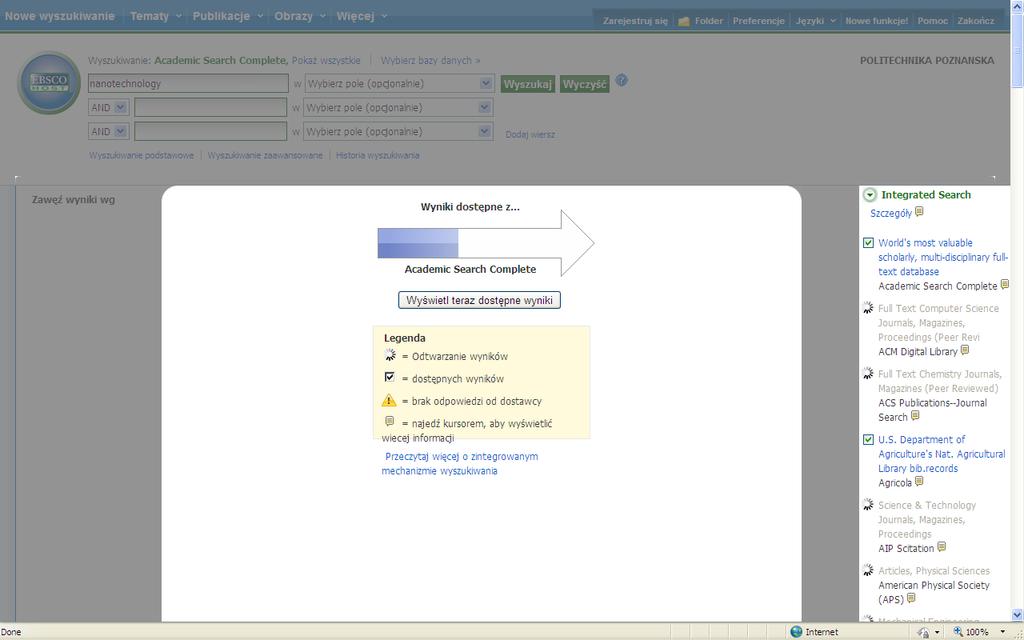Image resolution: width=1024 pixels, height=640 pixels.
Task: Open Historia wyszukiwania link
Action: point(377,155)
